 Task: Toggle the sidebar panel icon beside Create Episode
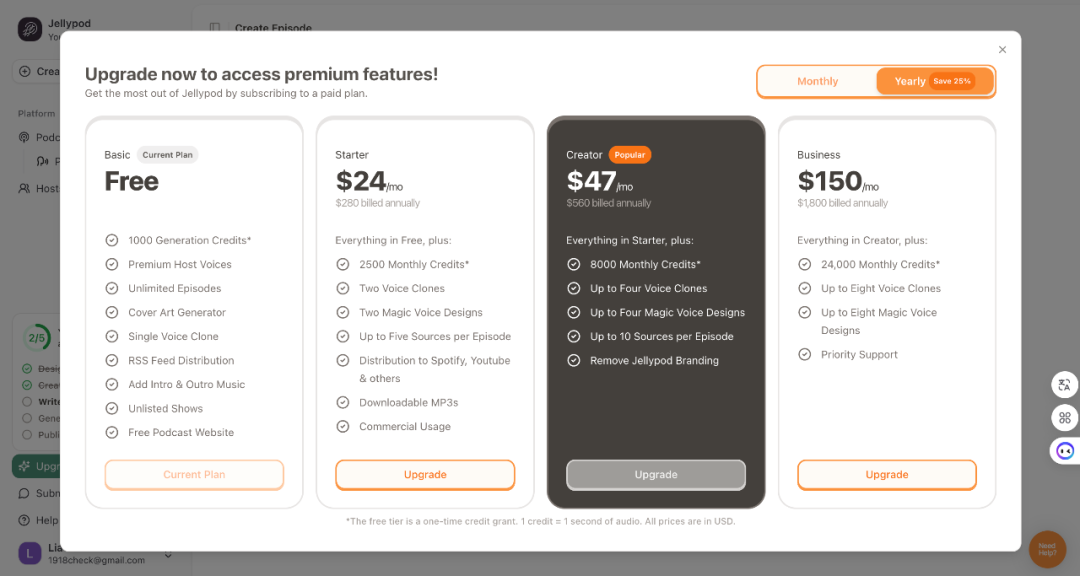215,28
